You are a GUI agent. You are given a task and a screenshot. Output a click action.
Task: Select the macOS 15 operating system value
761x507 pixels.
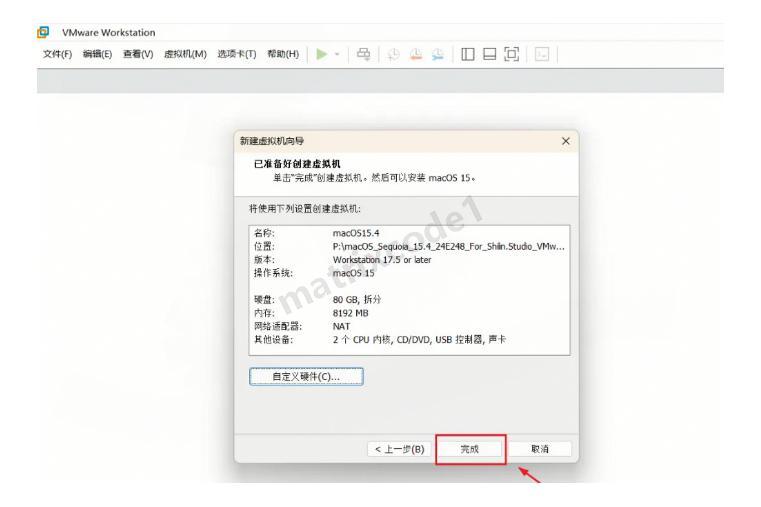point(354,273)
